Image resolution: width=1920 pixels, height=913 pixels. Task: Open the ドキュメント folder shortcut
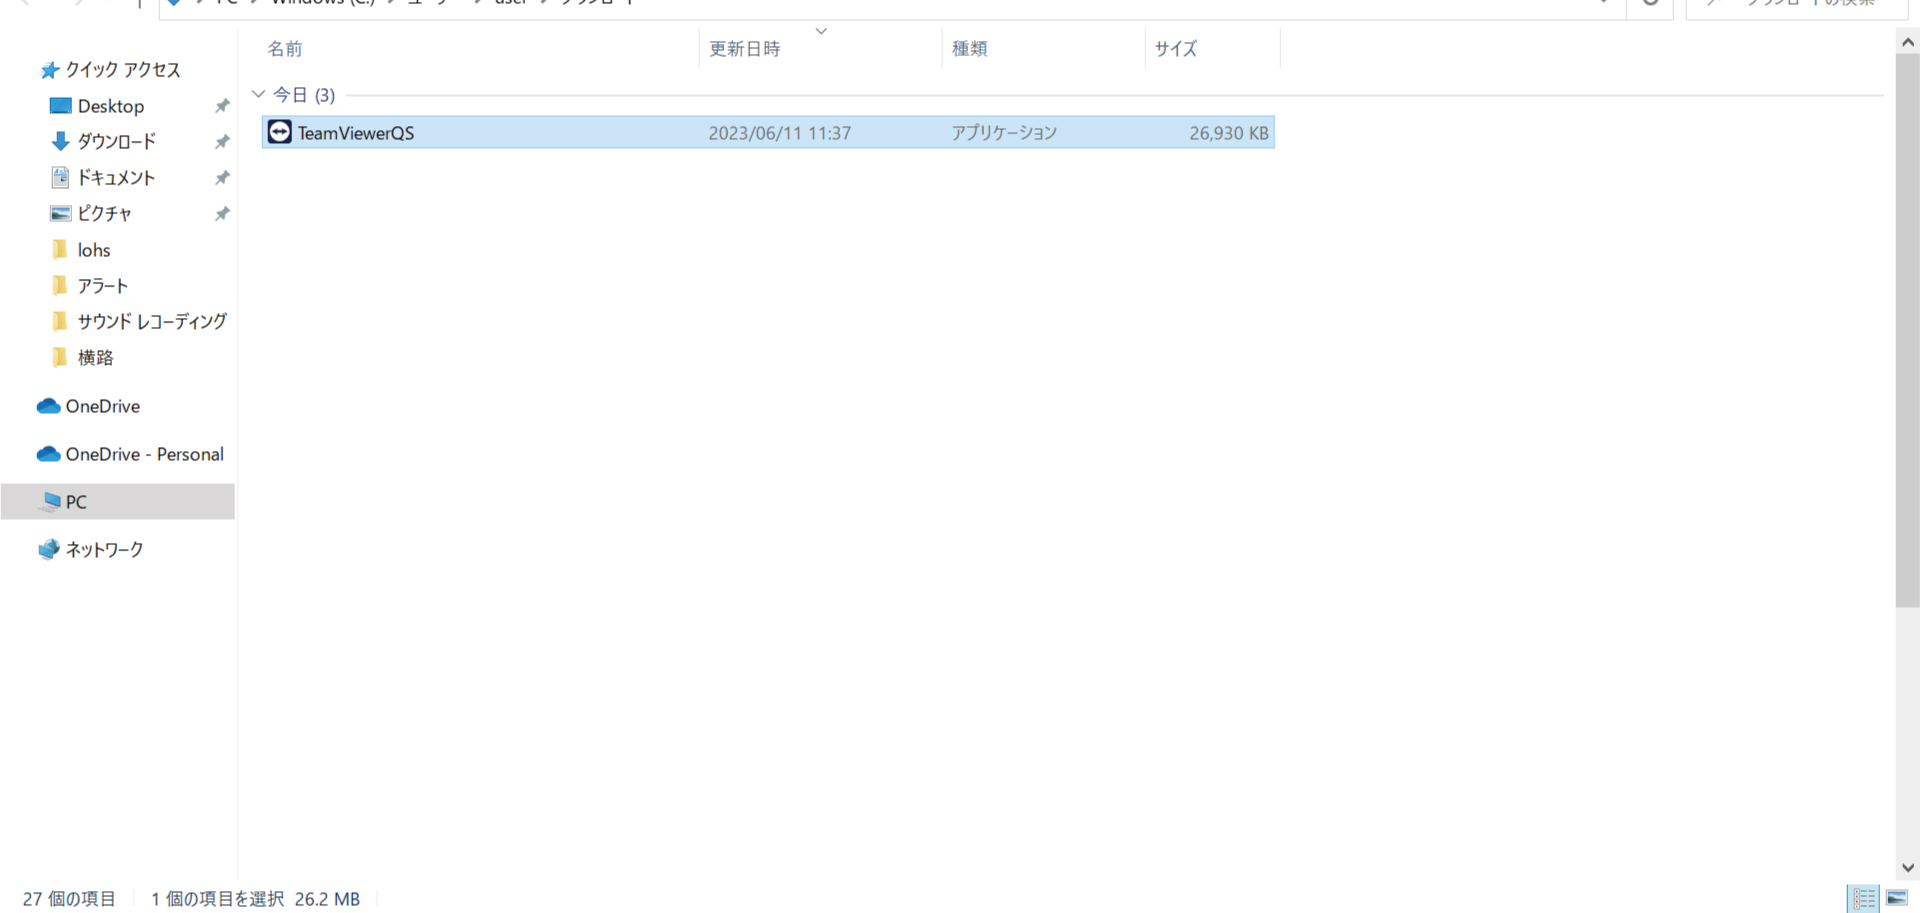coord(116,178)
